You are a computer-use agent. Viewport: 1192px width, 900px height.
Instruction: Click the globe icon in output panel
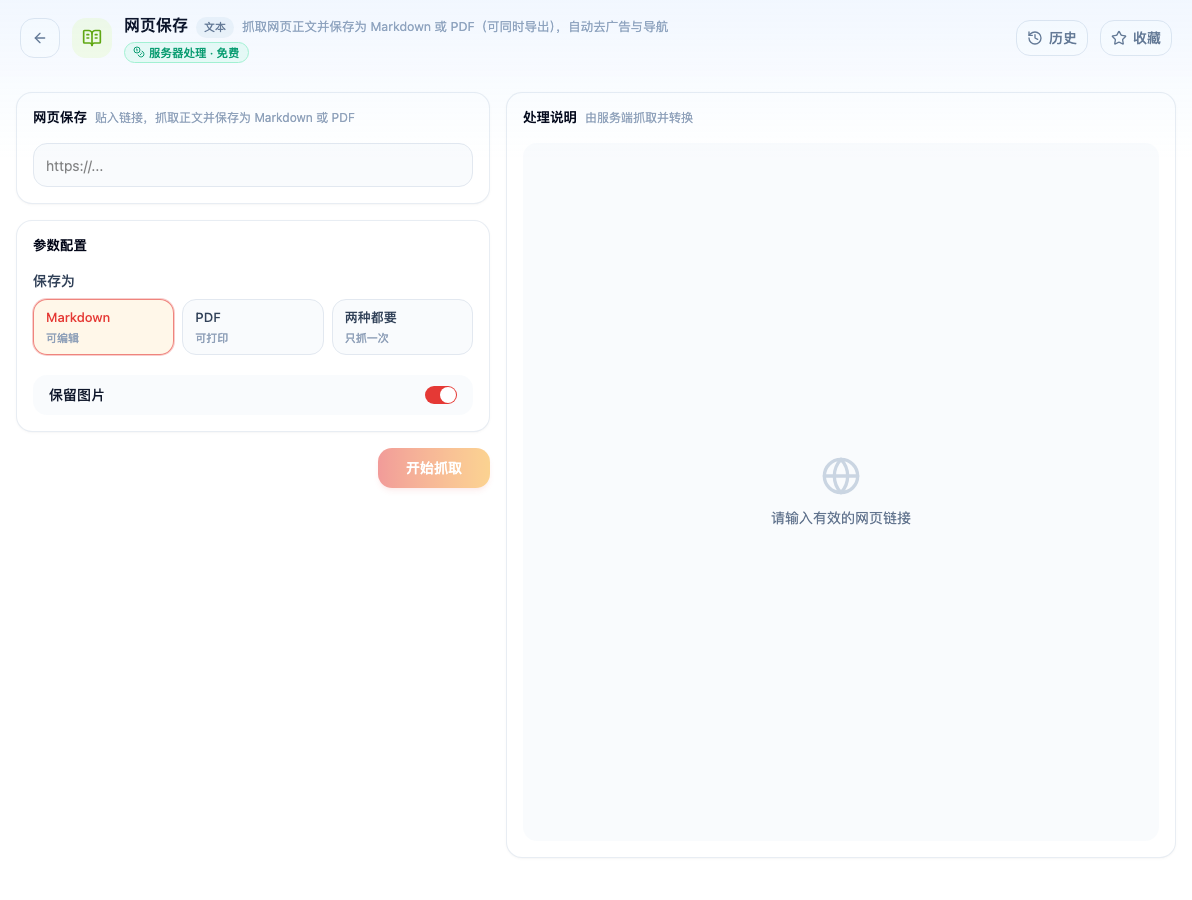[841, 476]
